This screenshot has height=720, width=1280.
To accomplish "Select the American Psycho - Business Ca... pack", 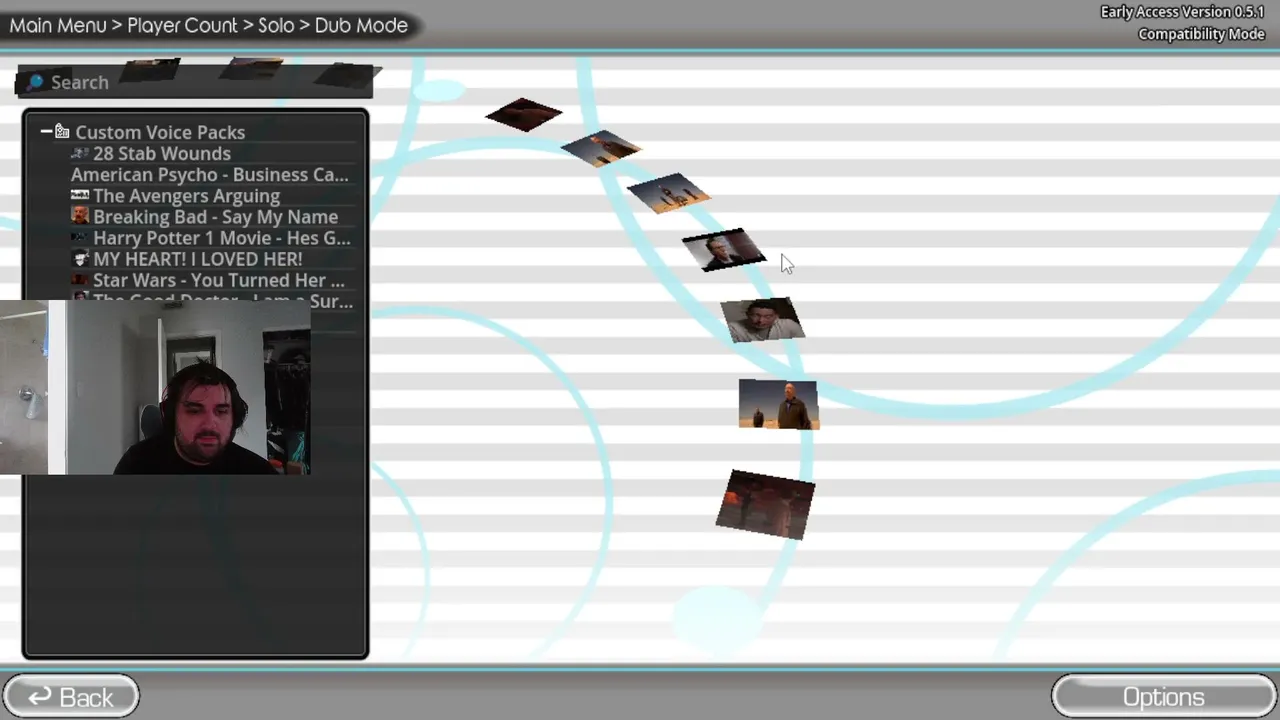I will pos(209,175).
